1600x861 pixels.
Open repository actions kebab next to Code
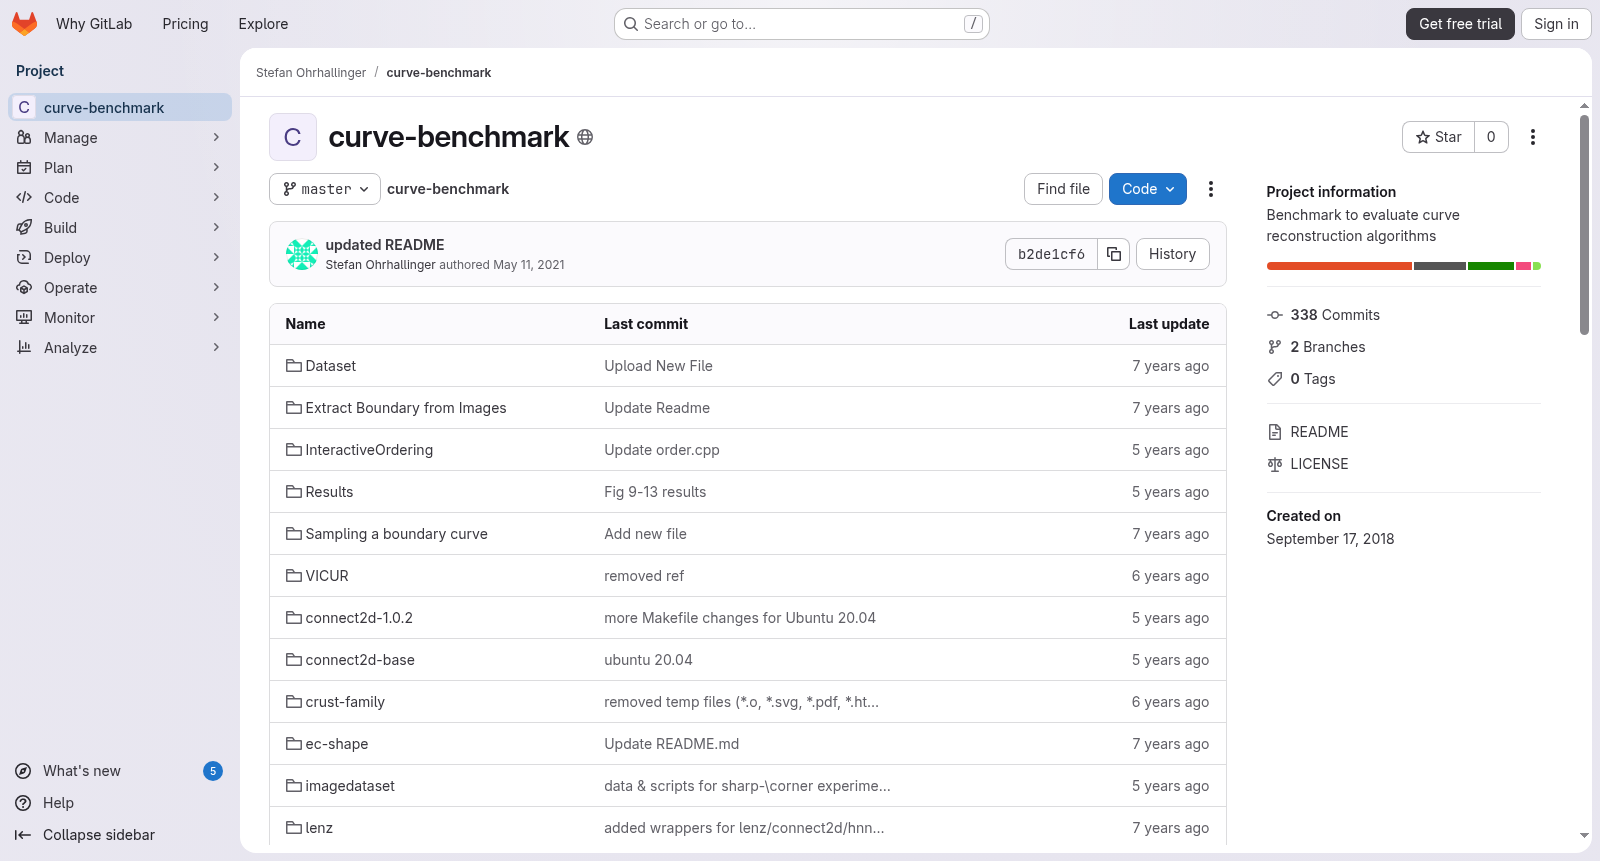1210,189
